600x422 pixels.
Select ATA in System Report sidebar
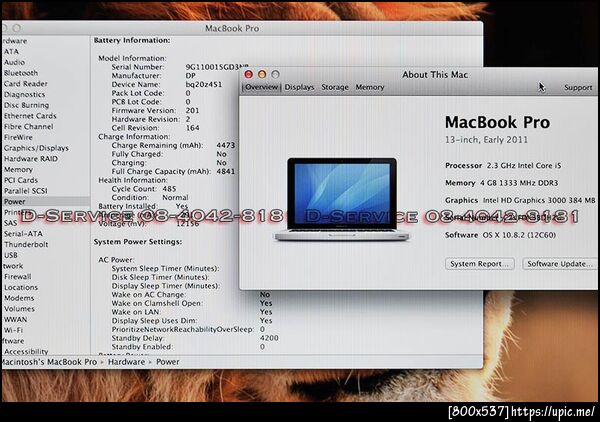point(11,51)
